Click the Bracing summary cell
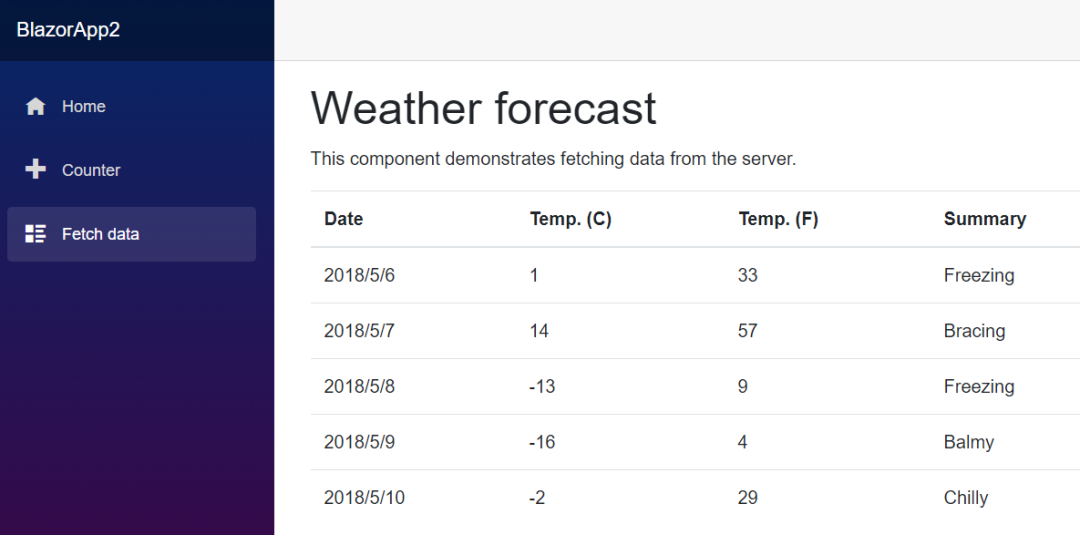Screen dimensions: 1080x535 pyautogui.click(x=975, y=331)
